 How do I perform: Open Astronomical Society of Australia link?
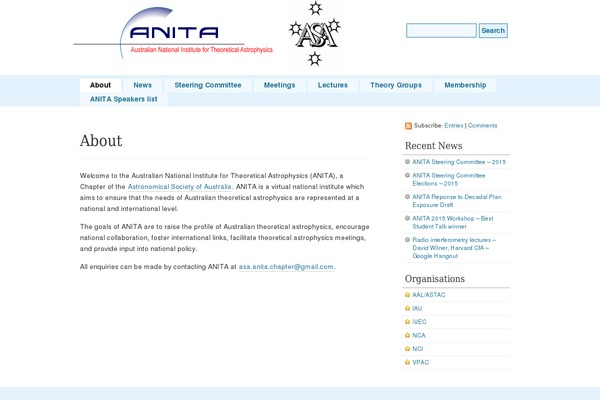179,187
